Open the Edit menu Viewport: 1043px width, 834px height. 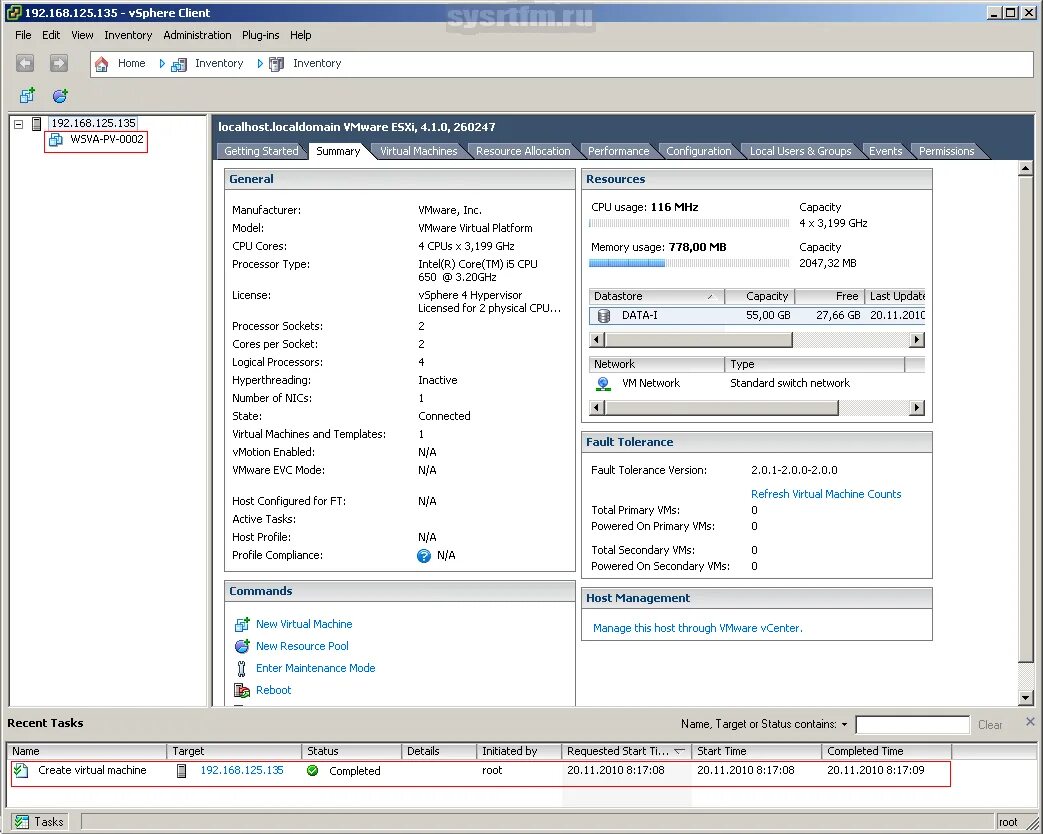tap(51, 35)
